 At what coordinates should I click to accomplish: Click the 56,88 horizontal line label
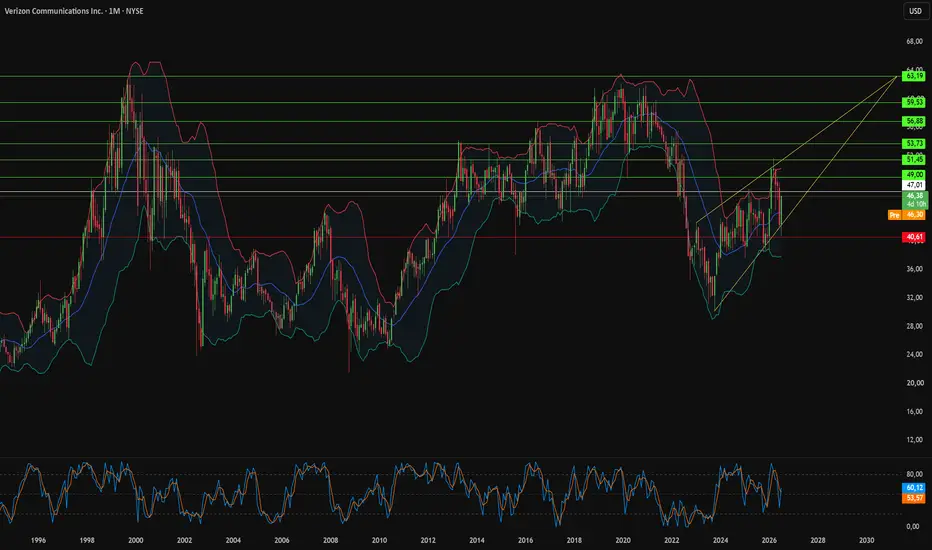914,121
